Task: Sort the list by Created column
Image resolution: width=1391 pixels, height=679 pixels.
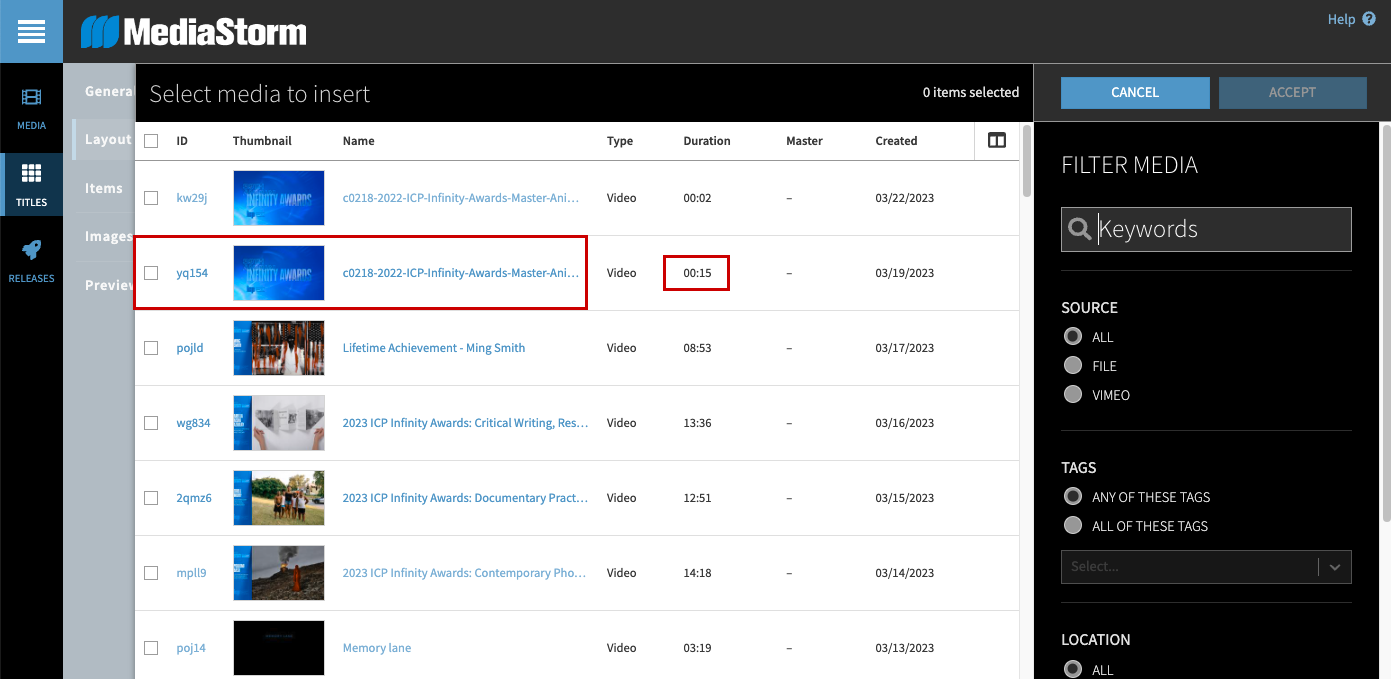Action: tap(896, 141)
